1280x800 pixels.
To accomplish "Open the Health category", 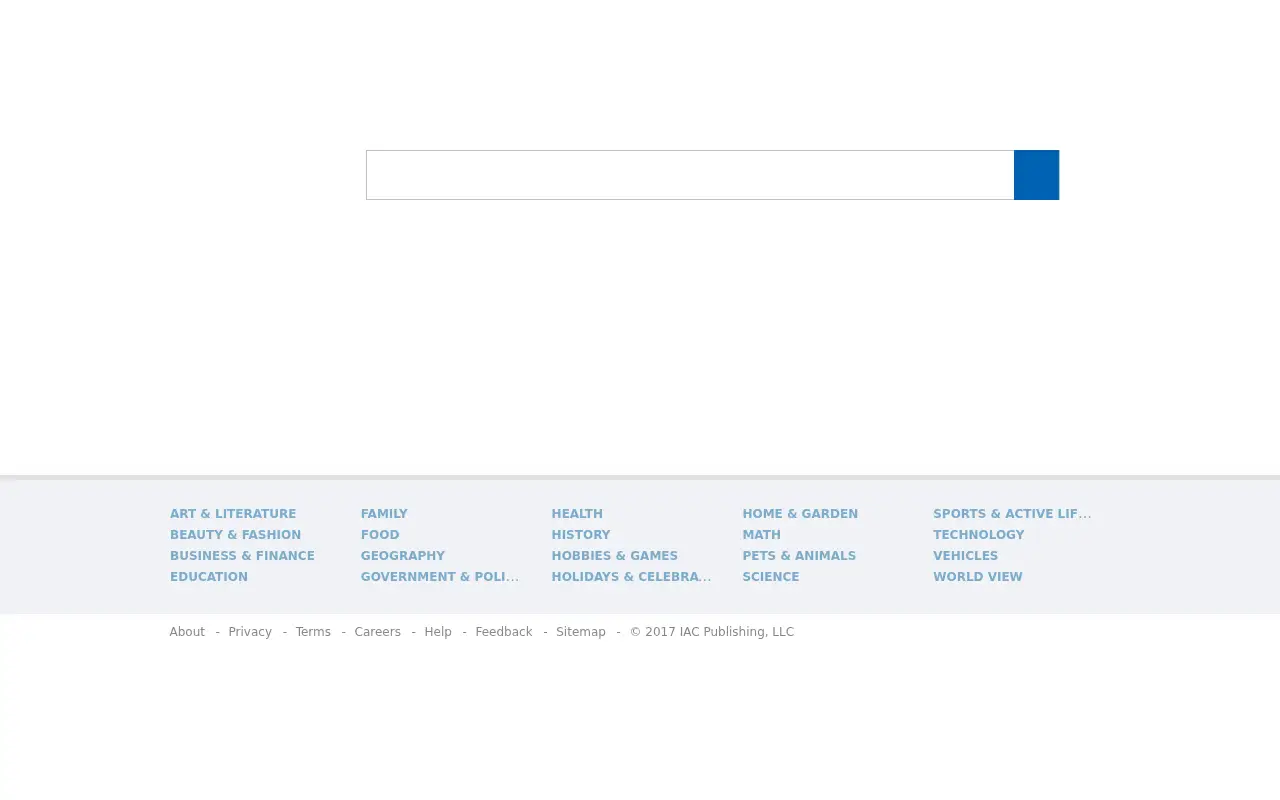I will point(577,514).
